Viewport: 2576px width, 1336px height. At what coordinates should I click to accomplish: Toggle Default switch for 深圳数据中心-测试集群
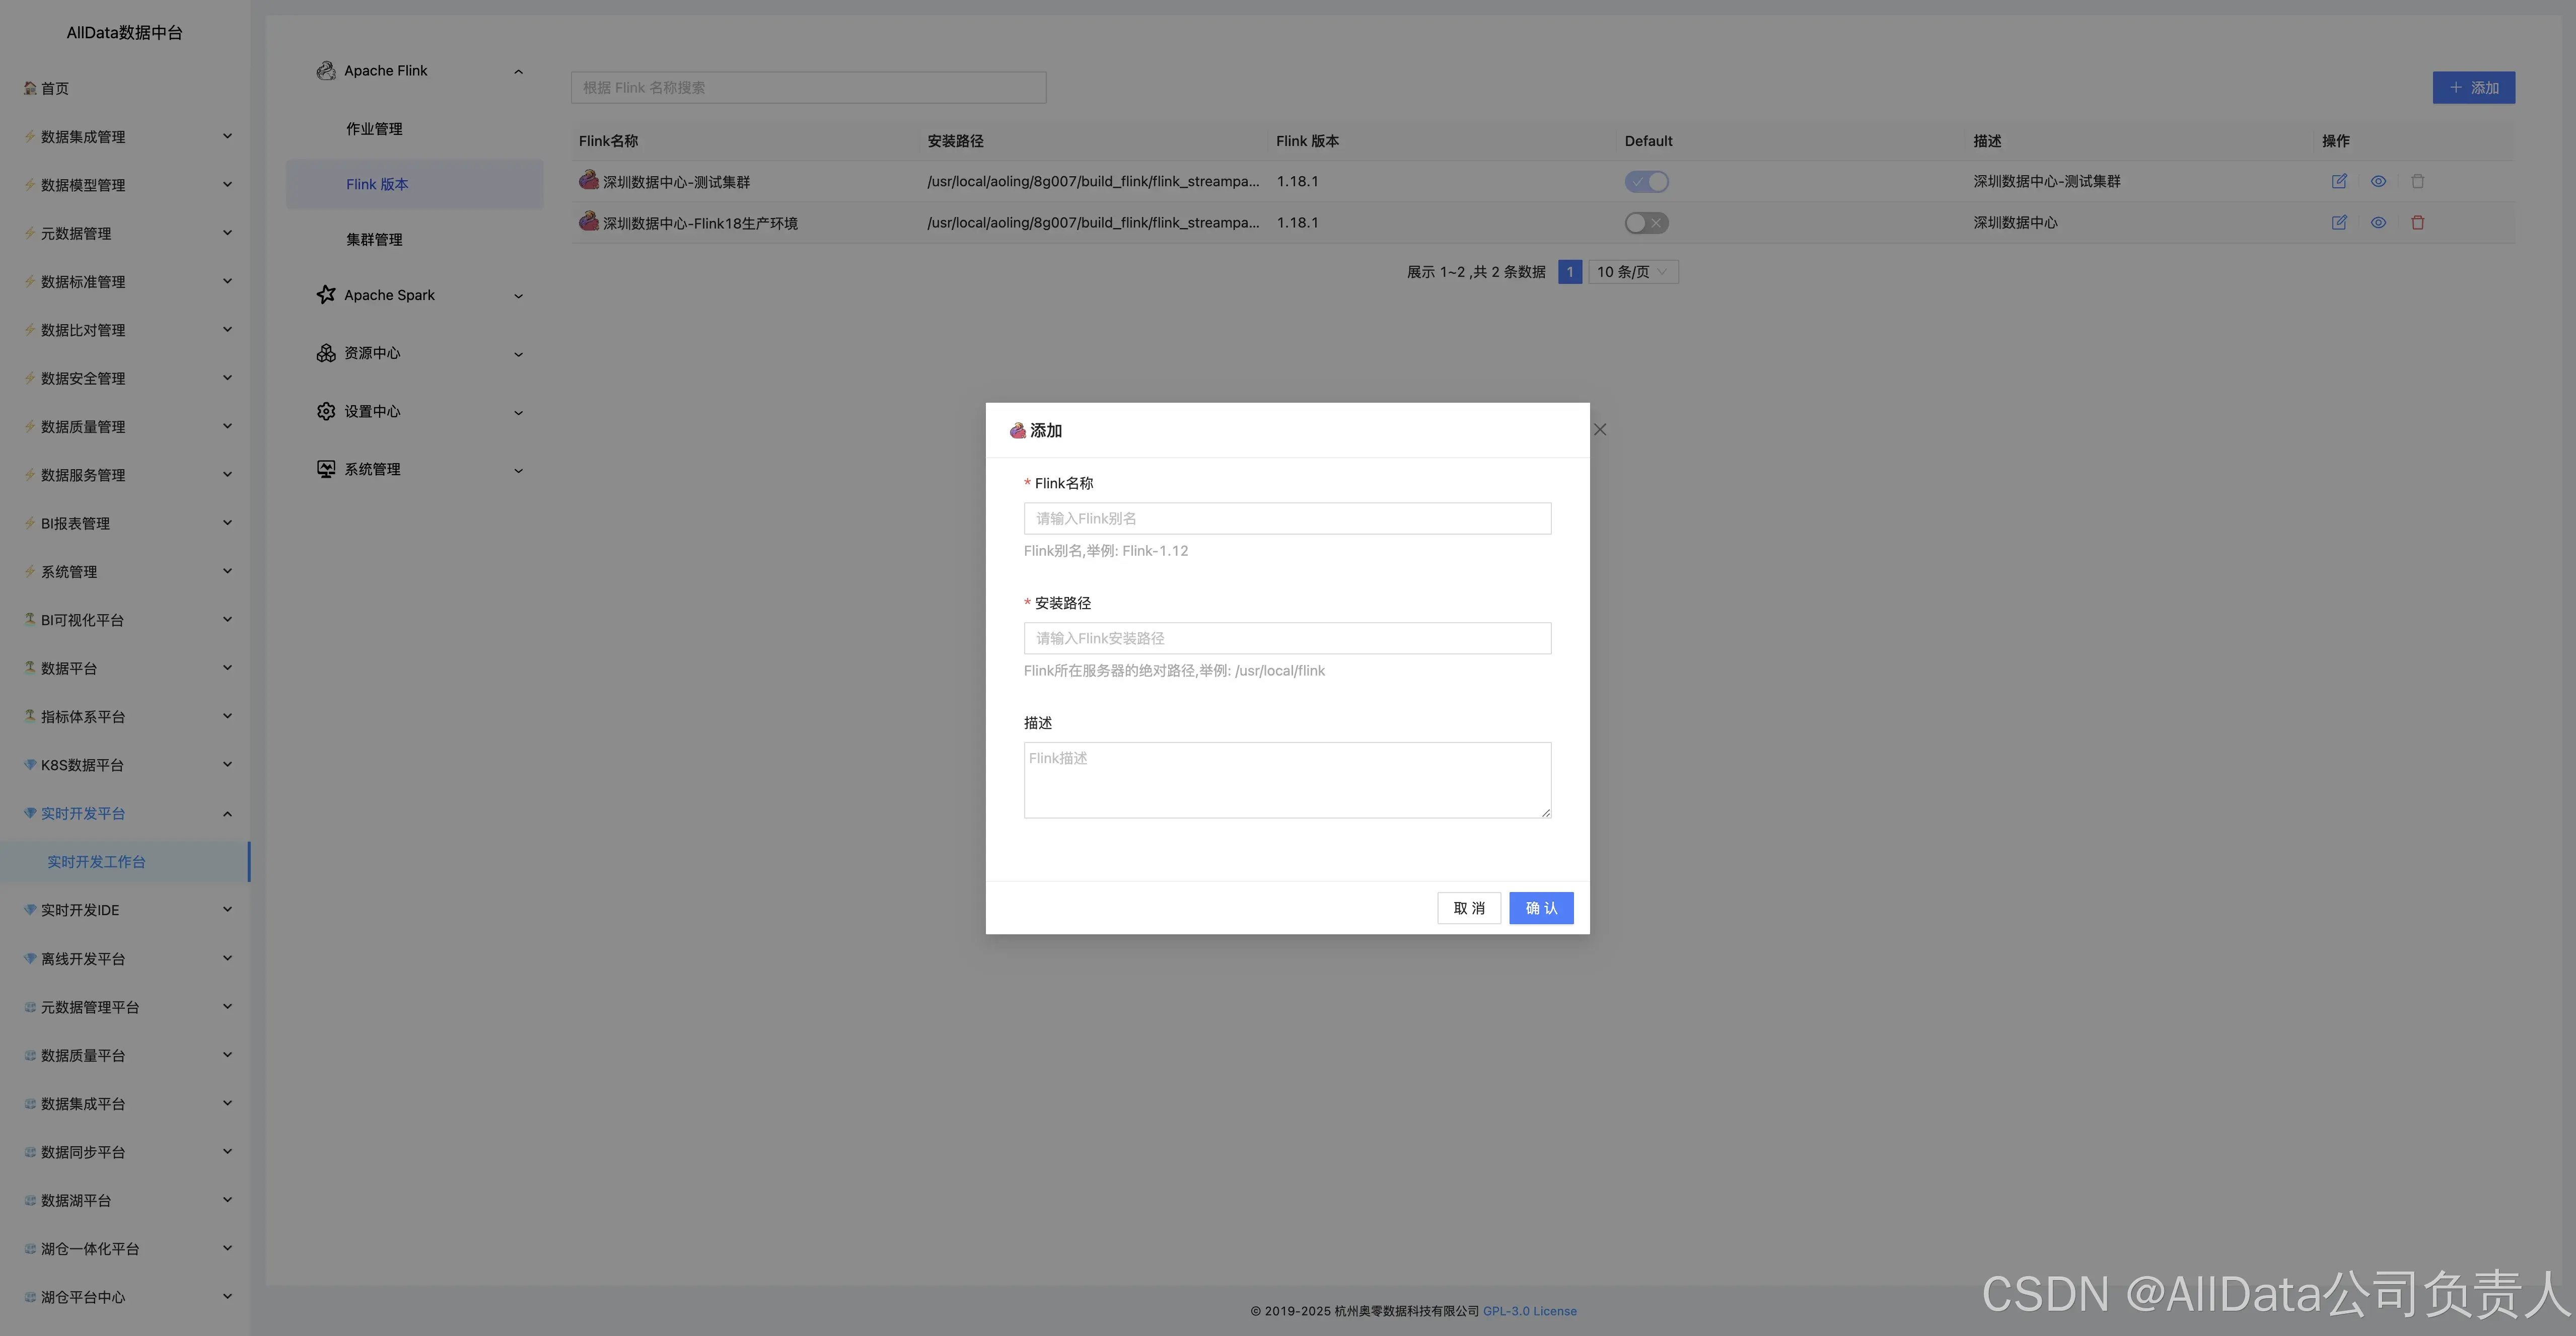[1646, 181]
